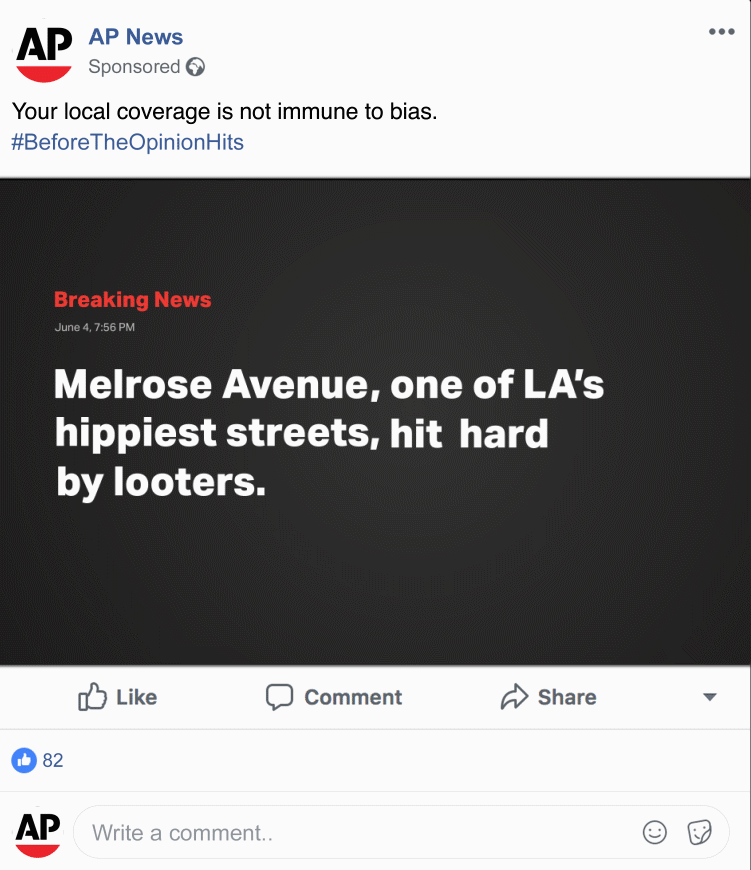Click the Comment button text
This screenshot has width=751, height=870.
coord(353,697)
